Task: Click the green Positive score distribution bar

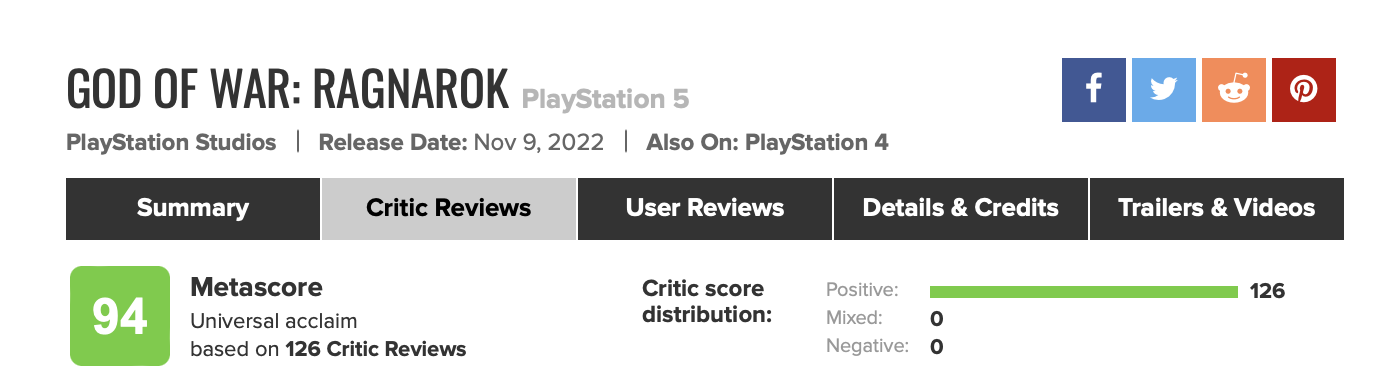Action: (1084, 292)
